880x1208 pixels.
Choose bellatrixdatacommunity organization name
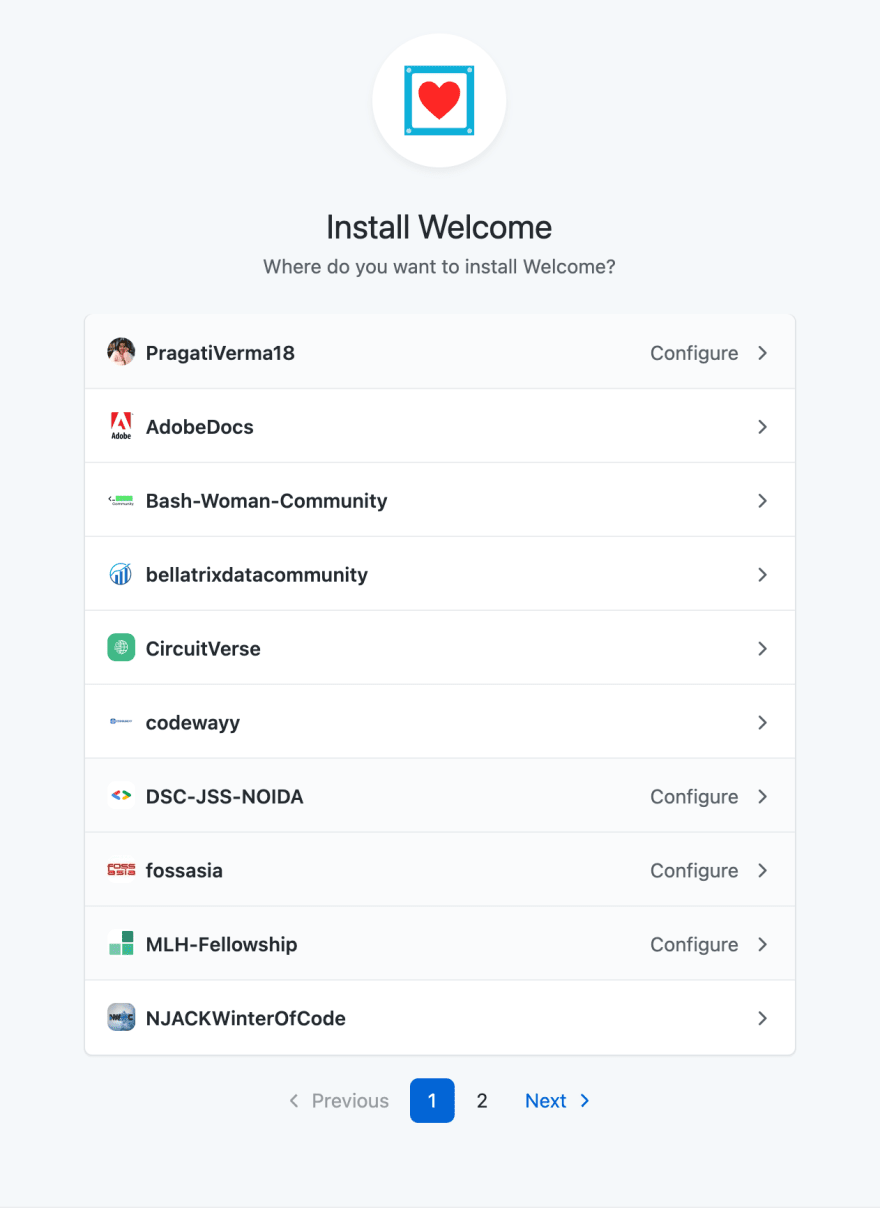(x=257, y=575)
